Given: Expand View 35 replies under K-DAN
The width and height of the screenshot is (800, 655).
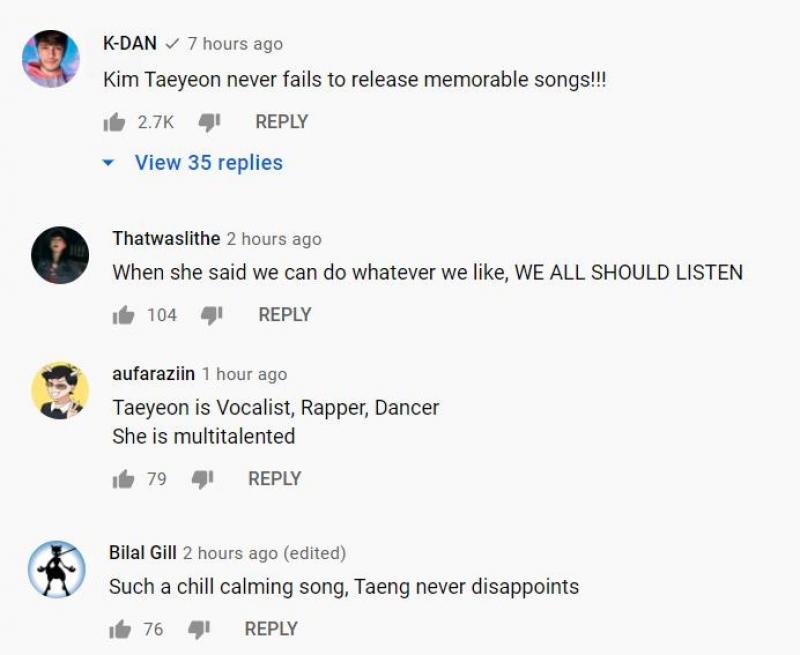Looking at the screenshot, I should click(x=208, y=163).
